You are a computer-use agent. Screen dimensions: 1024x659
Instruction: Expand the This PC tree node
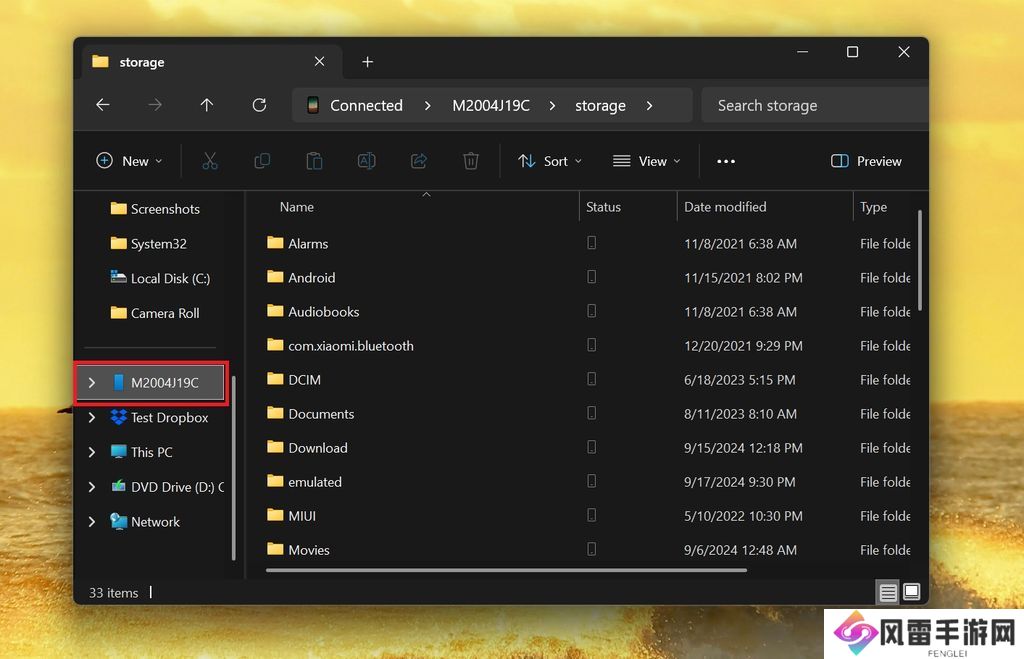pos(92,452)
